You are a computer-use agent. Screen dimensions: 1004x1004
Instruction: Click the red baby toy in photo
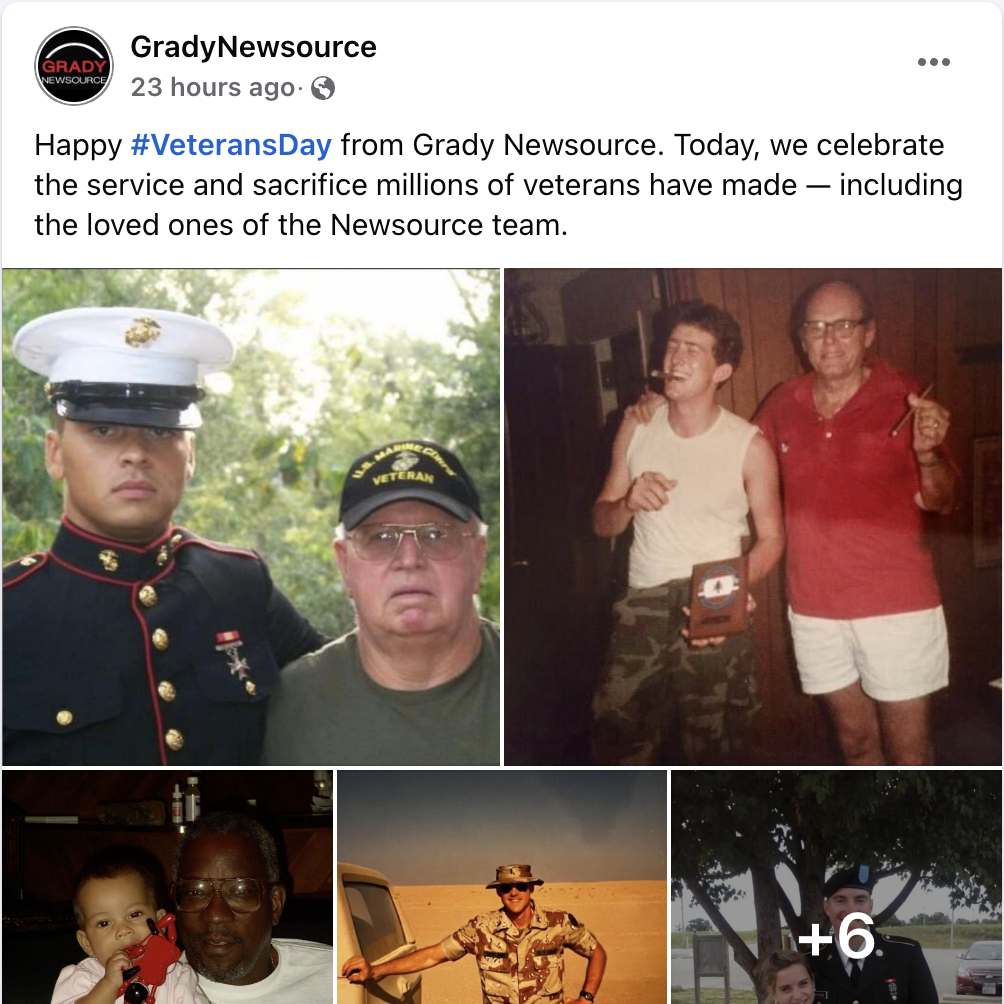tap(149, 955)
